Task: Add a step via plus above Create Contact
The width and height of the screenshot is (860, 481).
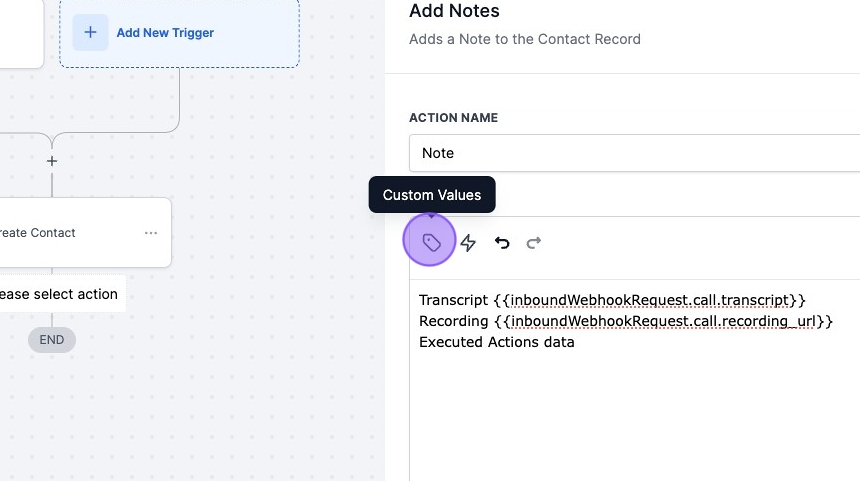Action: 52,161
